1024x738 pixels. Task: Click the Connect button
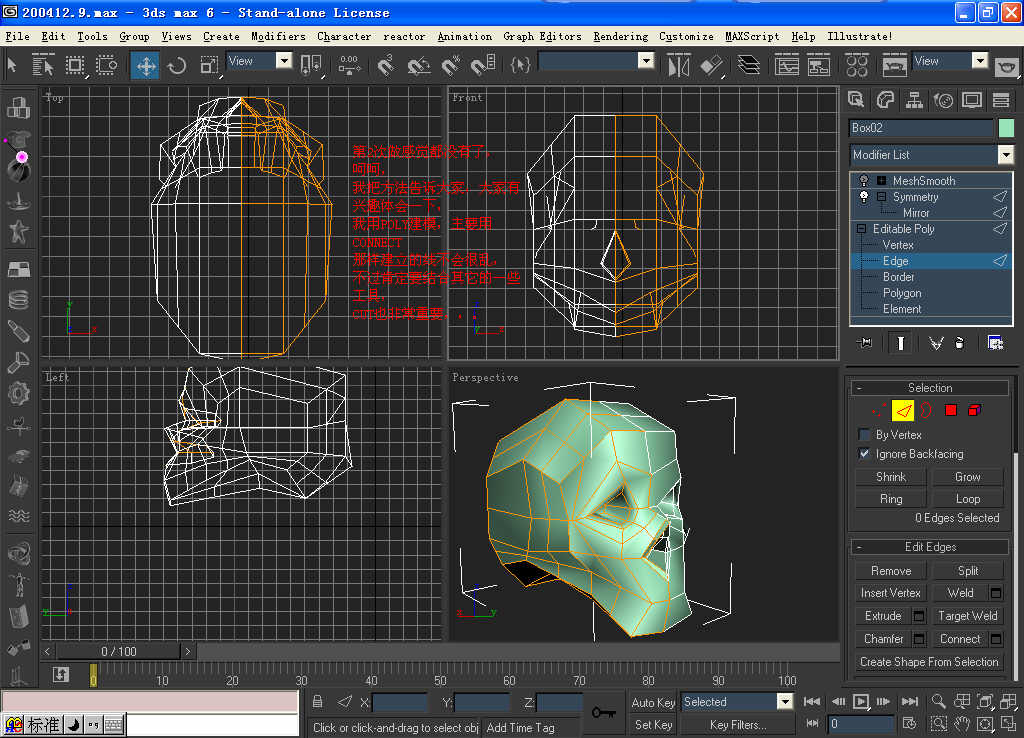(959, 639)
